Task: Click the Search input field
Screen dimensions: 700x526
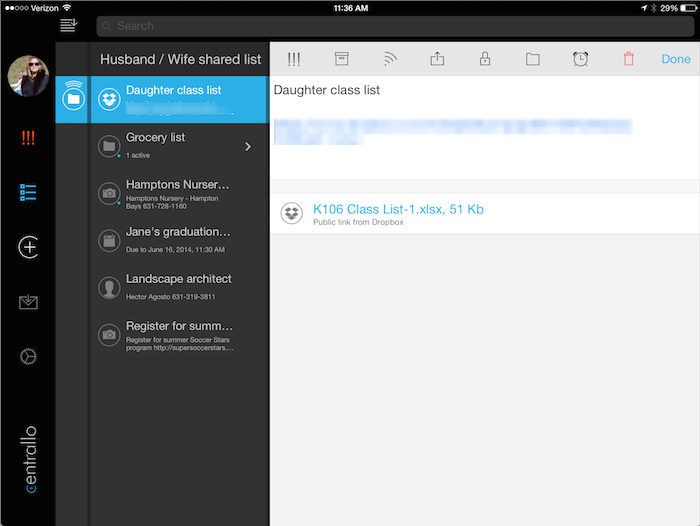Action: (390, 25)
